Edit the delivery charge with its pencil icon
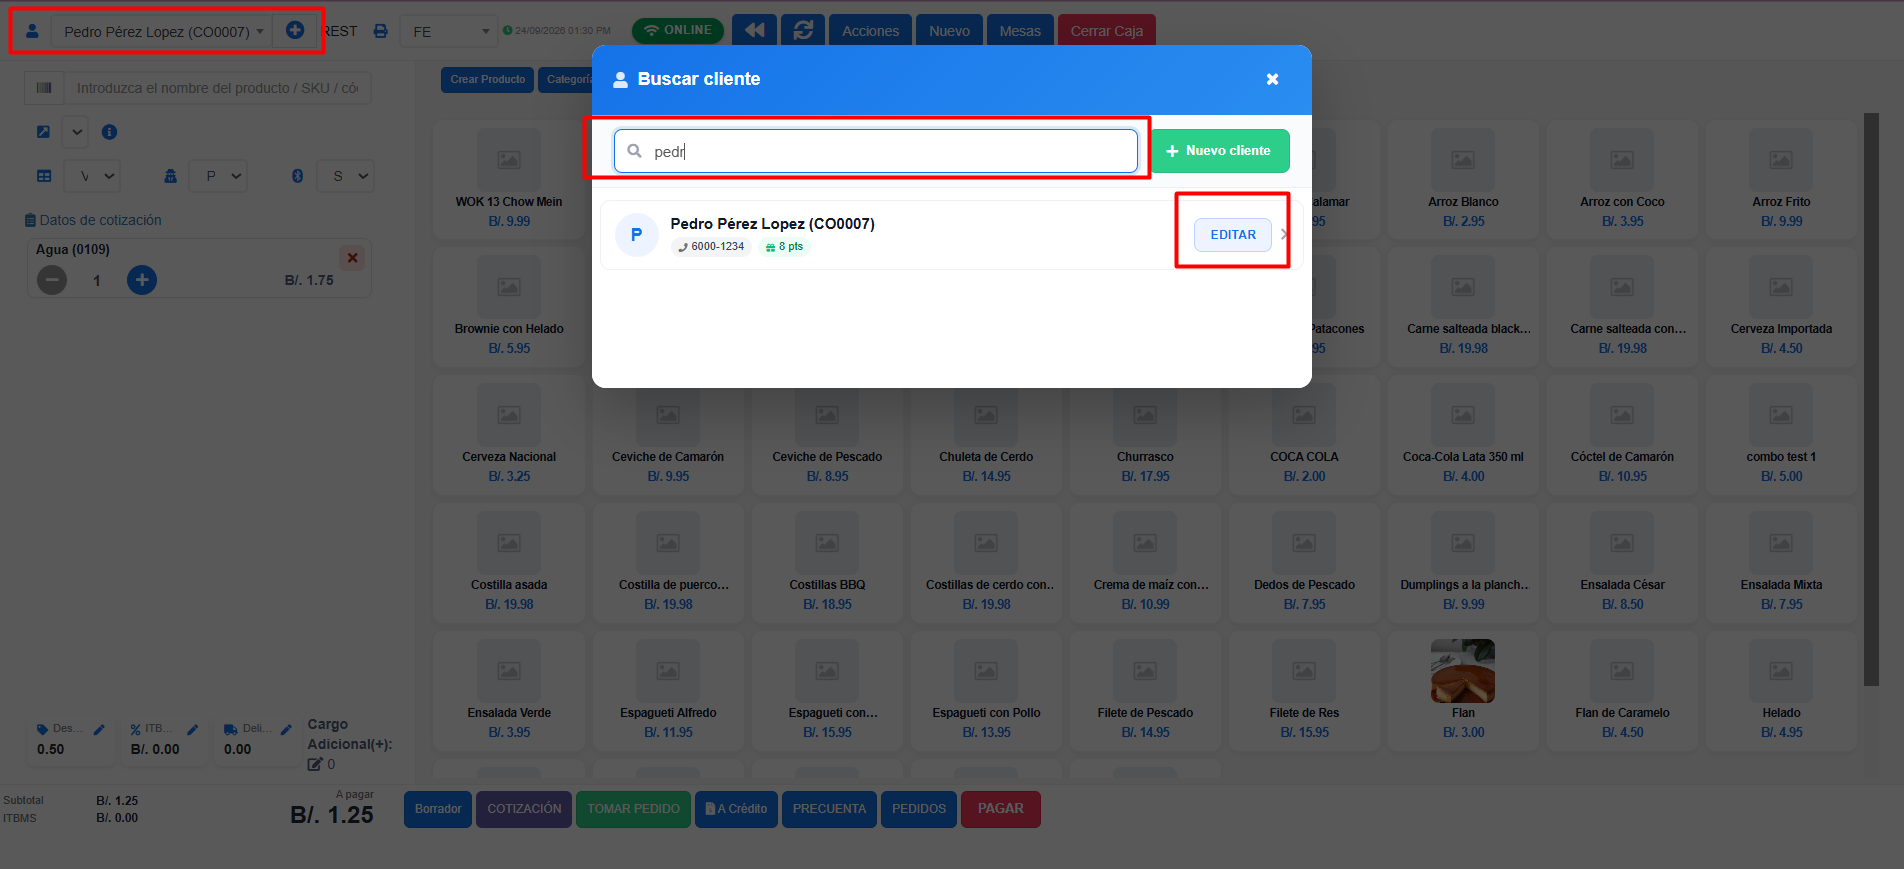This screenshot has width=1904, height=869. (286, 730)
